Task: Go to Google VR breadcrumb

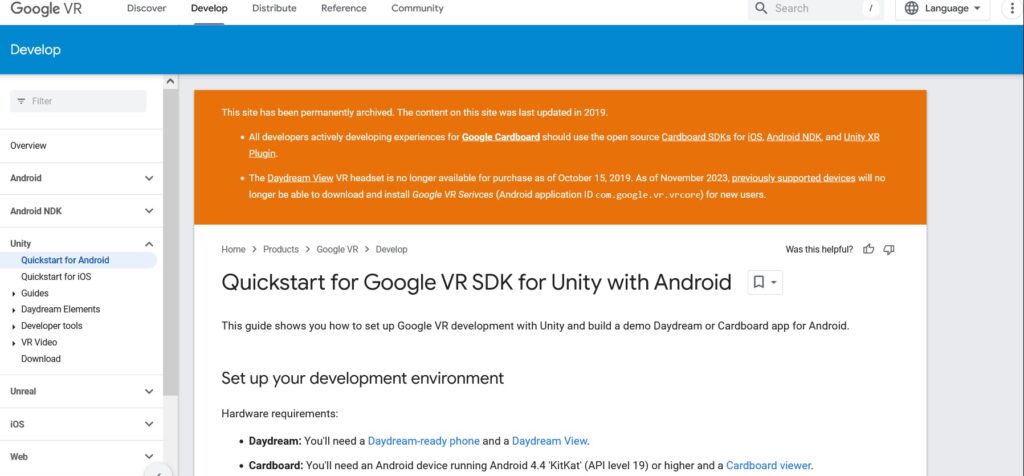Action: [337, 249]
